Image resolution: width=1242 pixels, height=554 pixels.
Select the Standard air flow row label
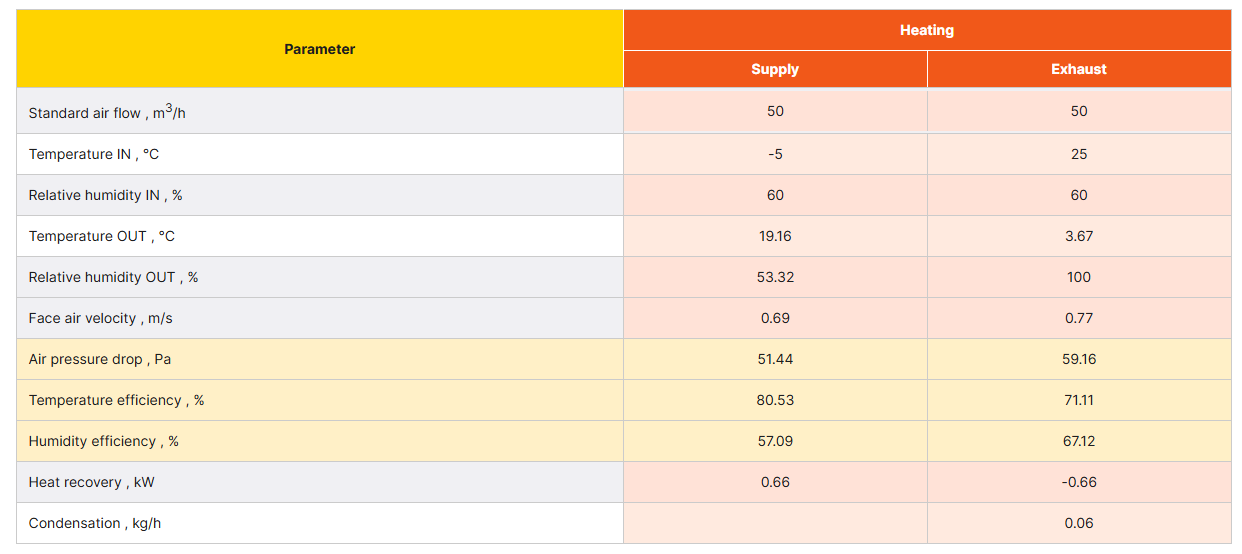[107, 112]
